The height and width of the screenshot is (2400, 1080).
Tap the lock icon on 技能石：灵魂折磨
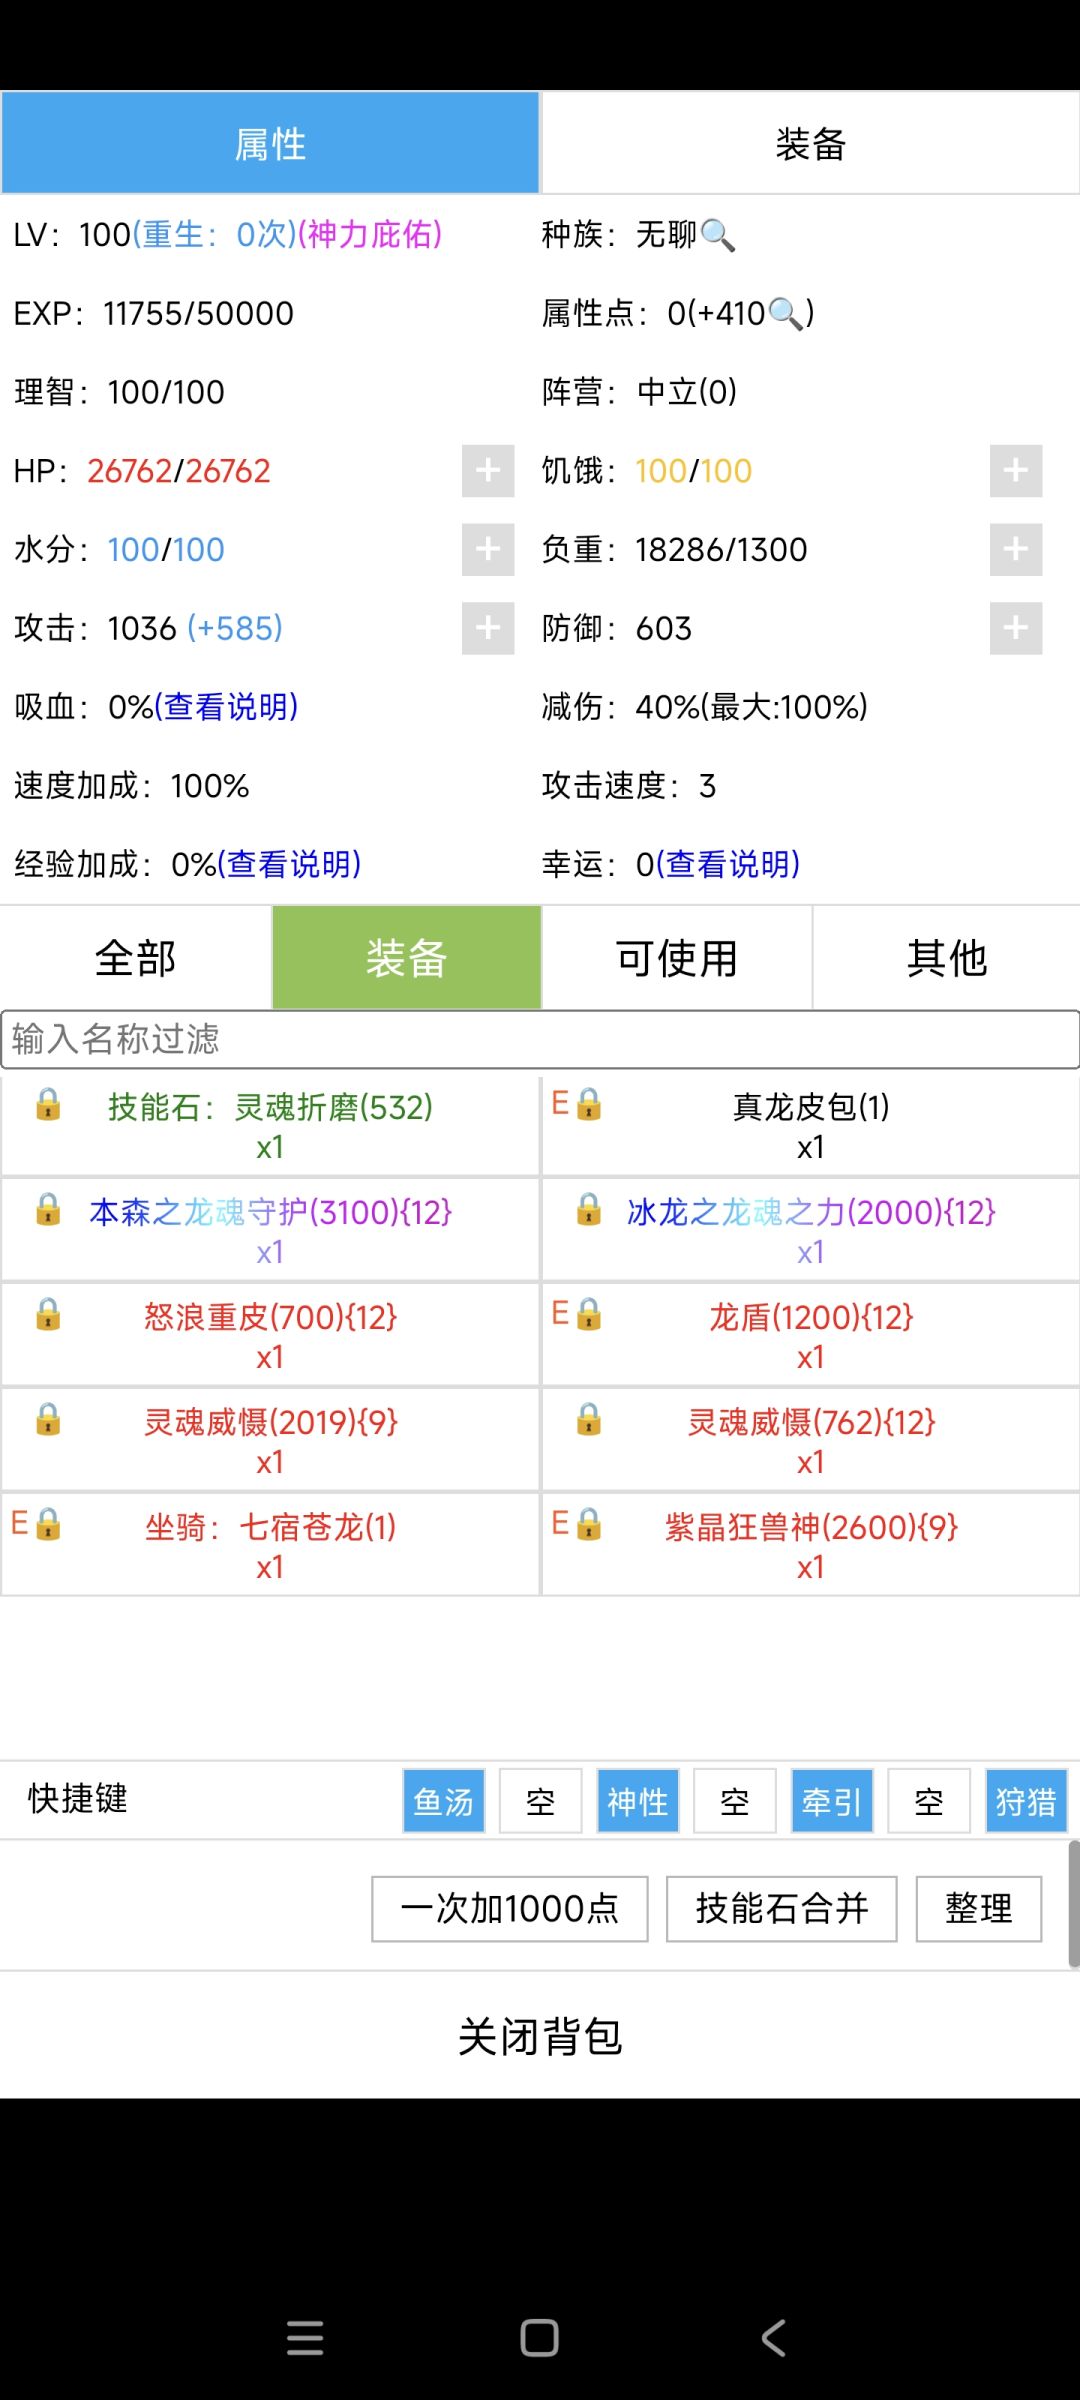coord(48,1104)
